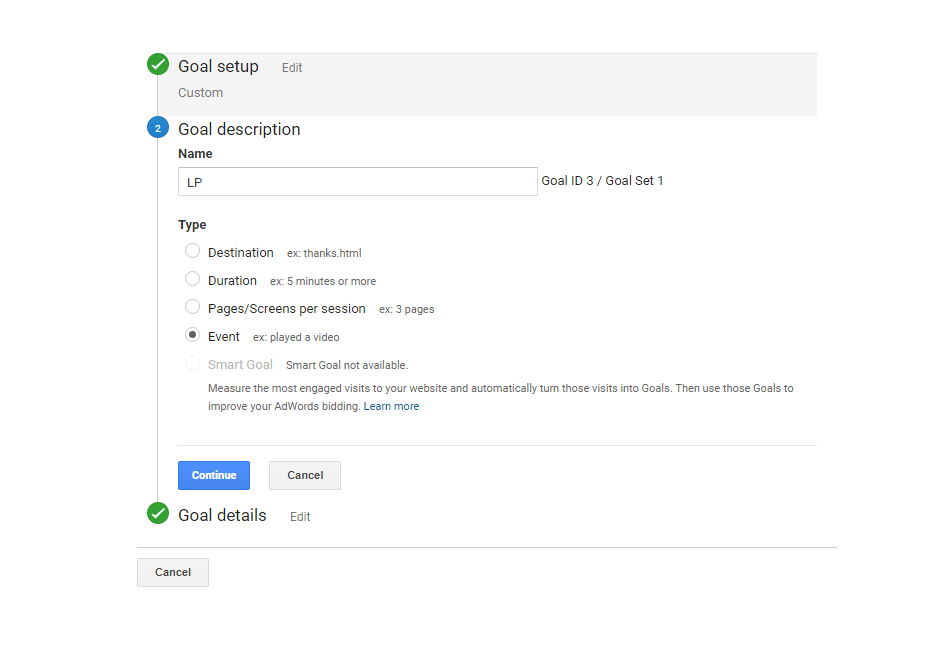Click Cancel next to Continue
Viewport: 951px width, 651px height.
point(305,476)
